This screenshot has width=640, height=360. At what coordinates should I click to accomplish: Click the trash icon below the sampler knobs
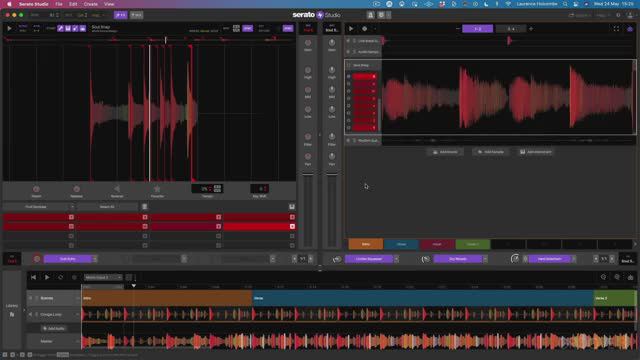(144, 207)
